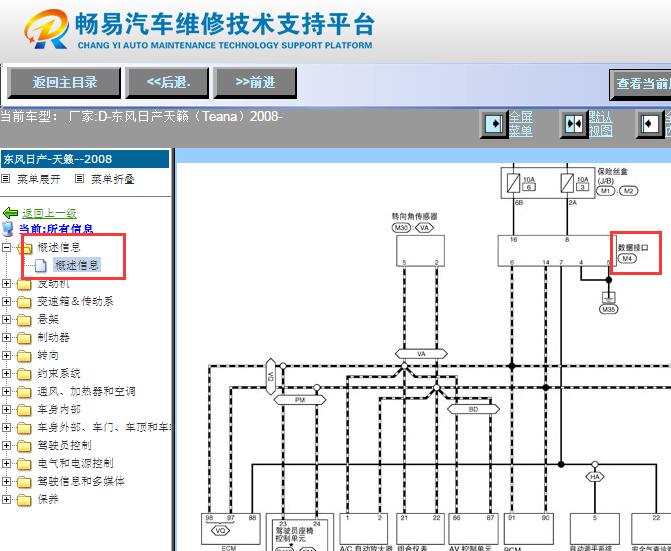This screenshot has height=551, width=671.
Task: Select the 电气和电源控制 tree label
Action: click(x=75, y=463)
